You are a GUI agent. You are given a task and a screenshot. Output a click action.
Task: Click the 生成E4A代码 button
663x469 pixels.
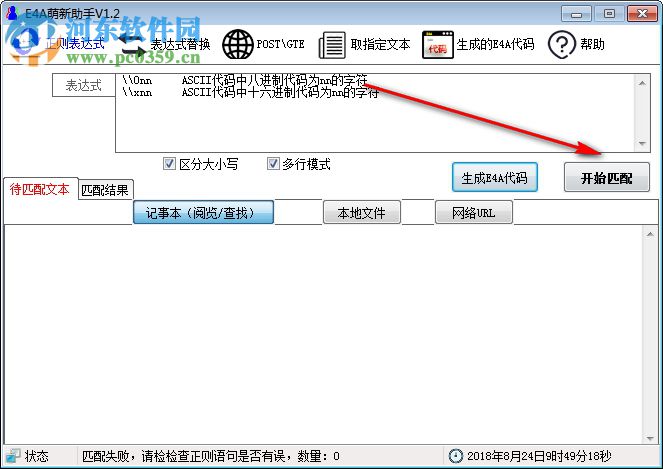tap(495, 178)
